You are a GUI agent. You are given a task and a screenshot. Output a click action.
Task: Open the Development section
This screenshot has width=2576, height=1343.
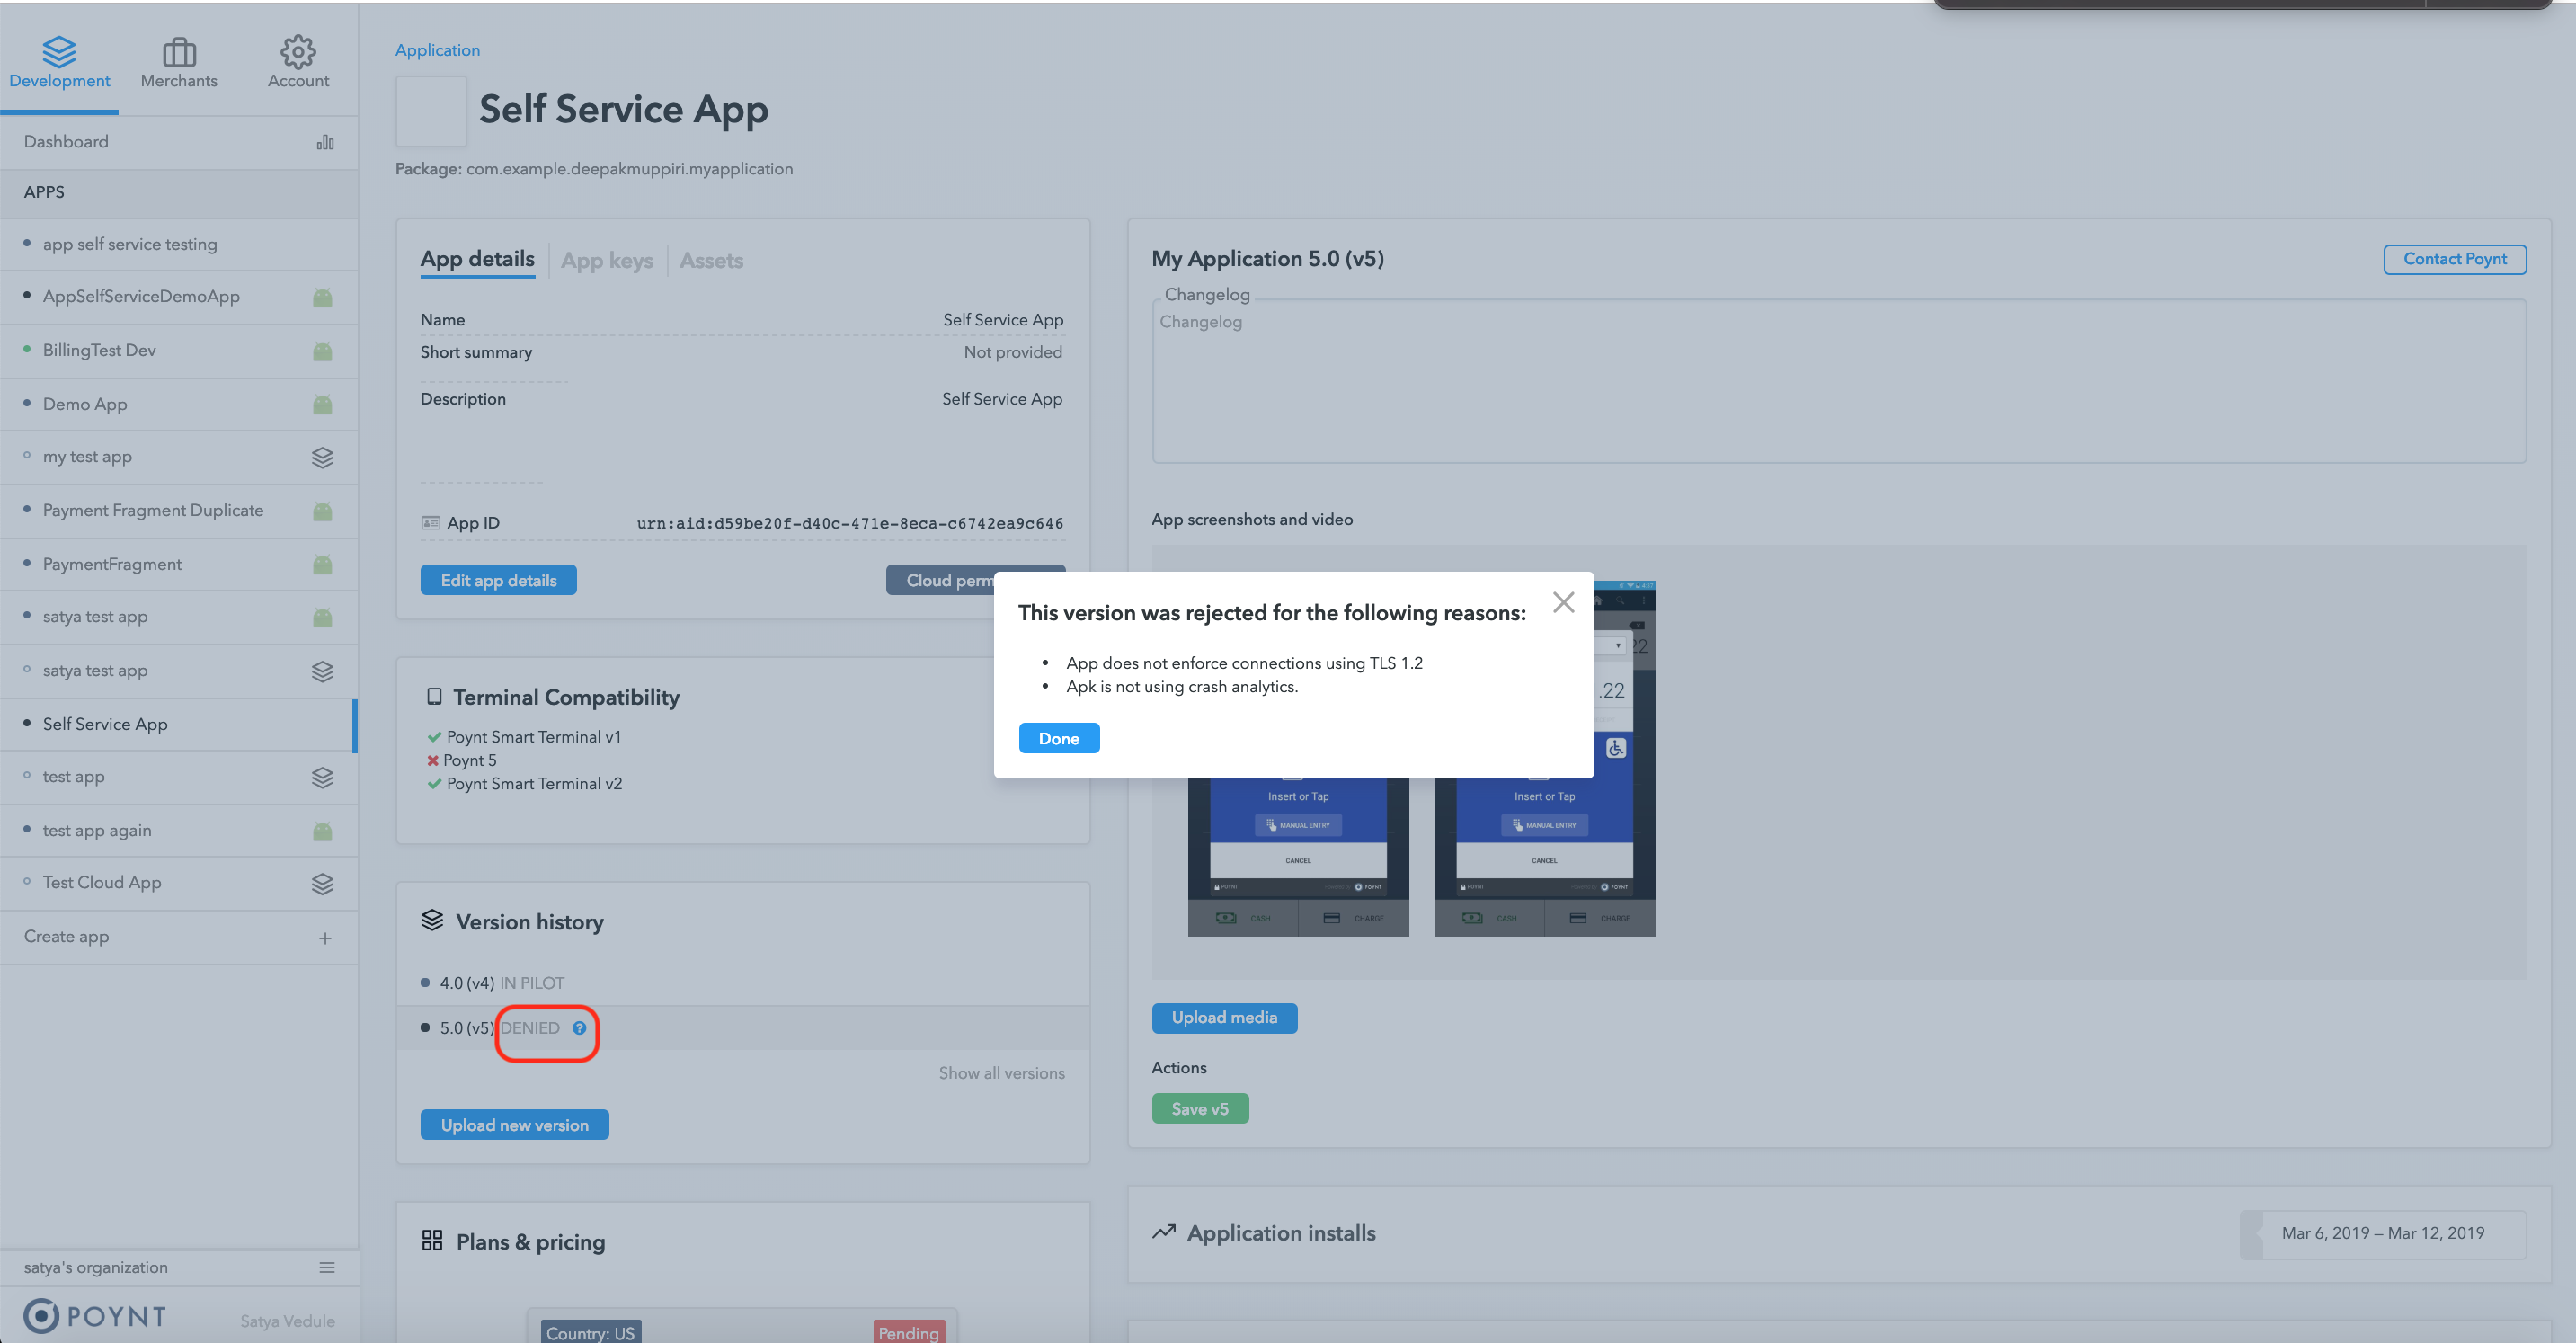tap(59, 62)
